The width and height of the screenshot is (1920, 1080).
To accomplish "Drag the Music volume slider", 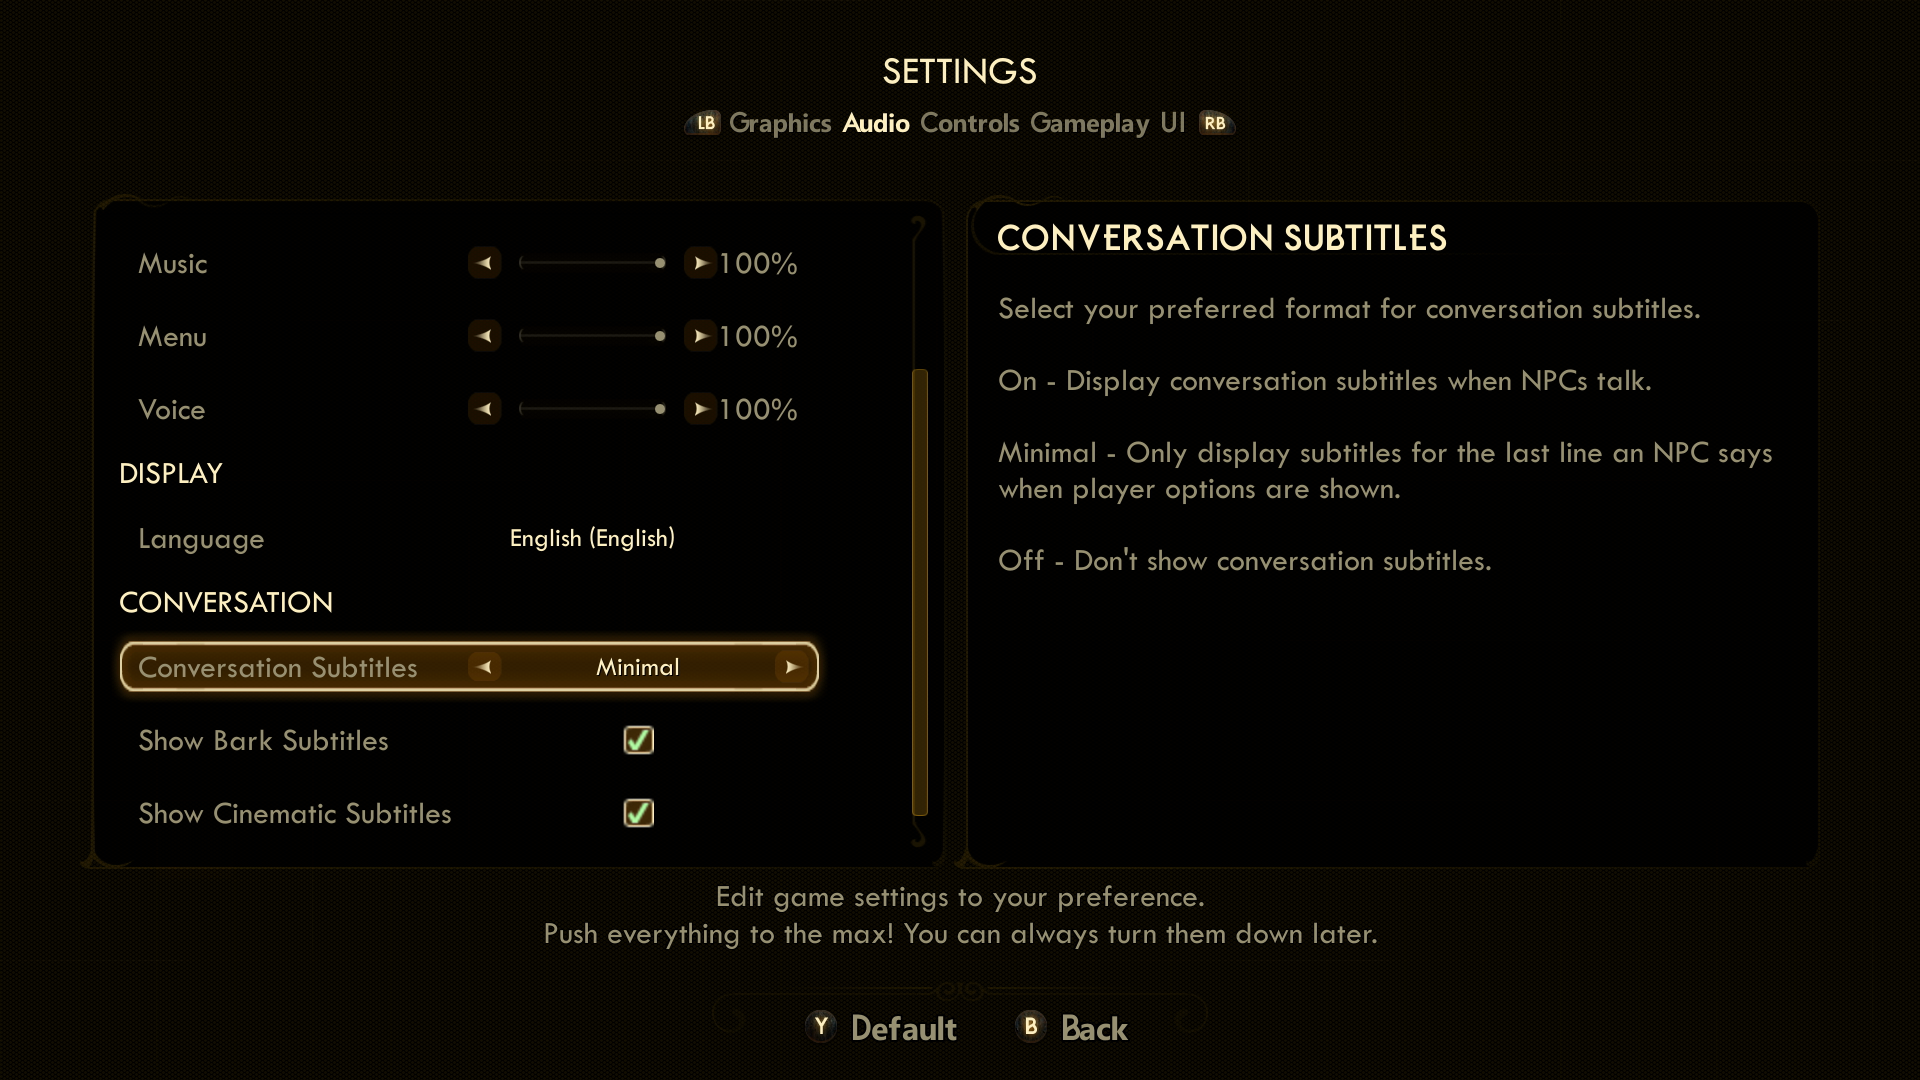I will [x=659, y=262].
